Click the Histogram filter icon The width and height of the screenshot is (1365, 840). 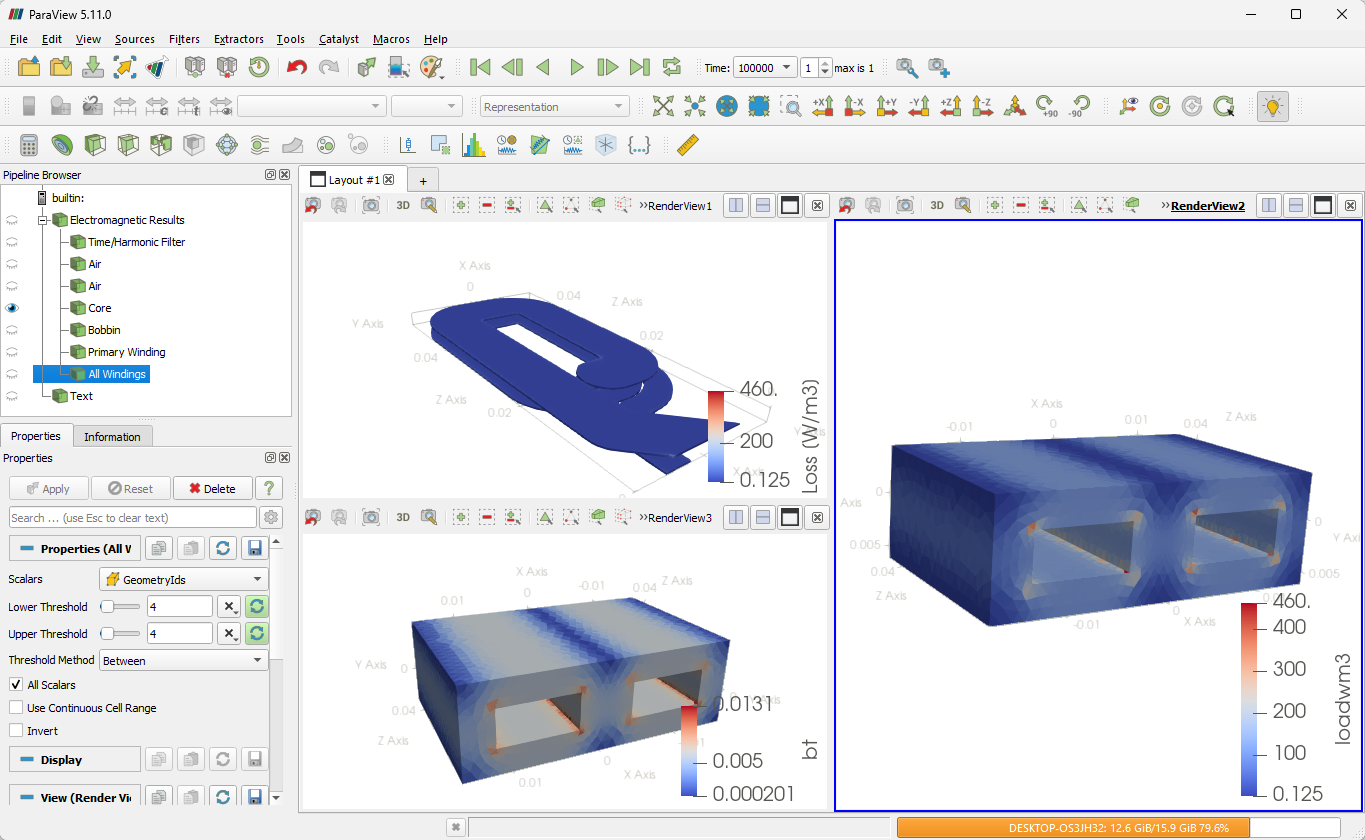click(x=473, y=145)
